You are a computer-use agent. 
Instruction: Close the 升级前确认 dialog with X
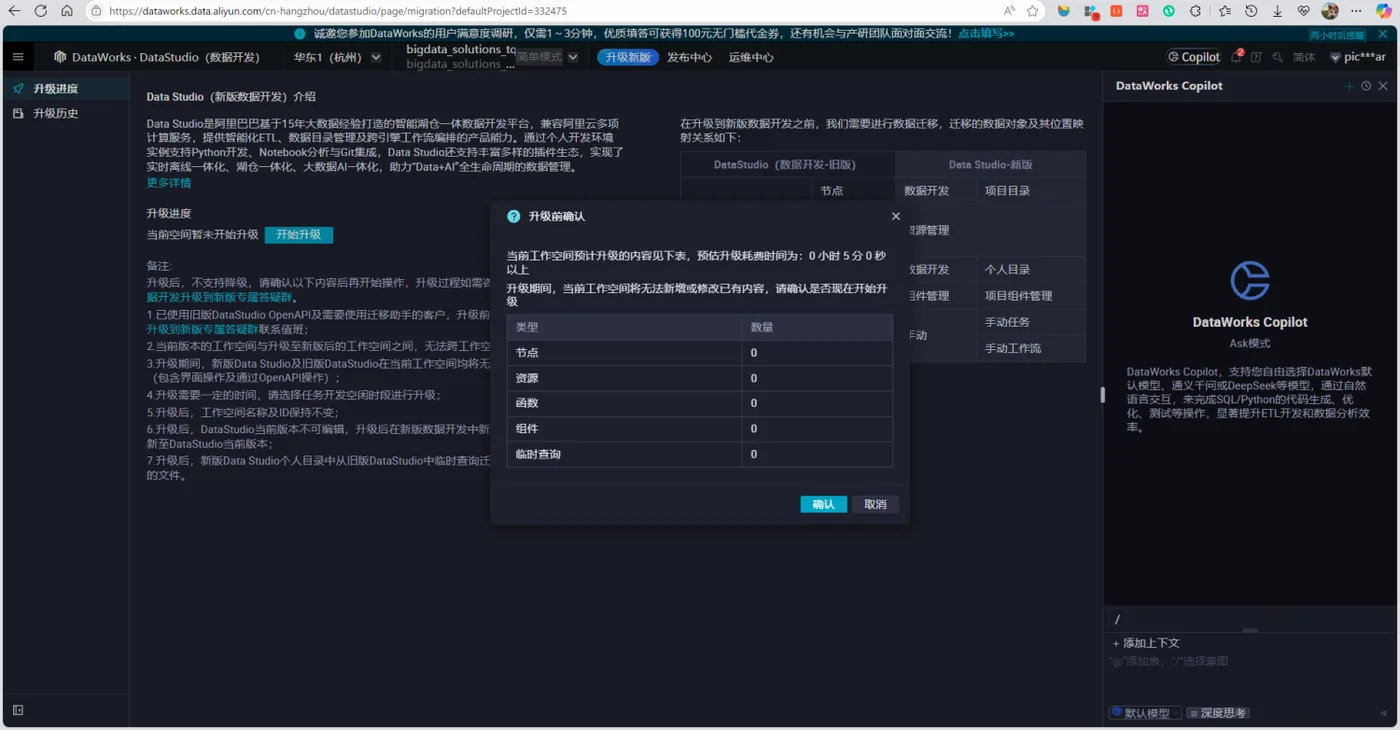(x=896, y=216)
